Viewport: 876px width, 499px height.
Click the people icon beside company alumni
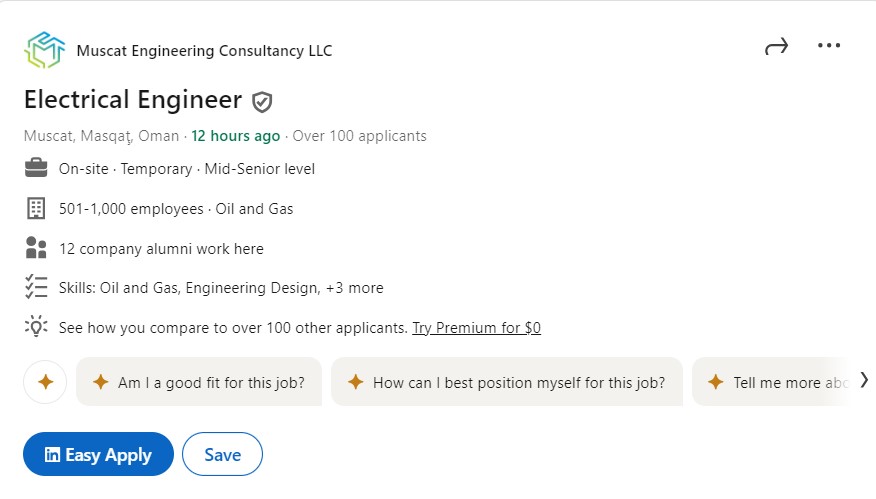(x=36, y=248)
